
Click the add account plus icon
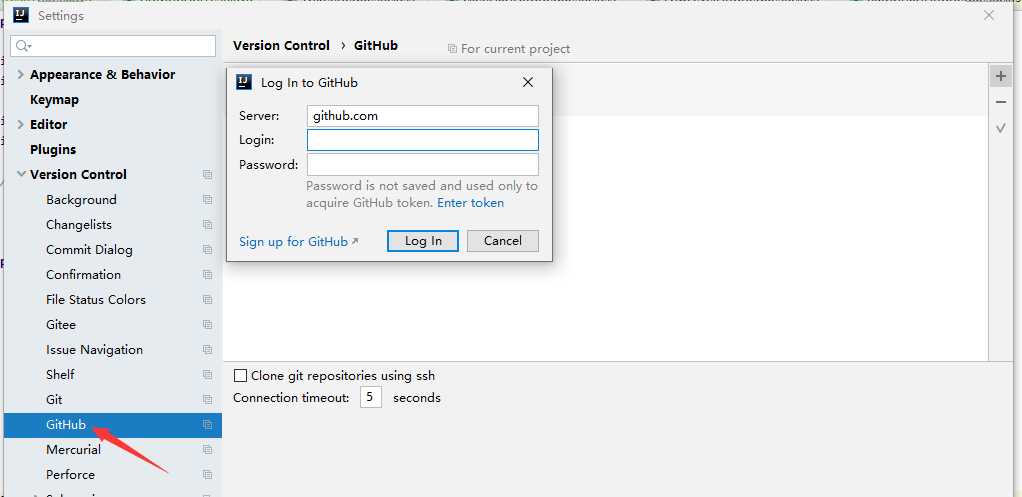tap(1000, 77)
